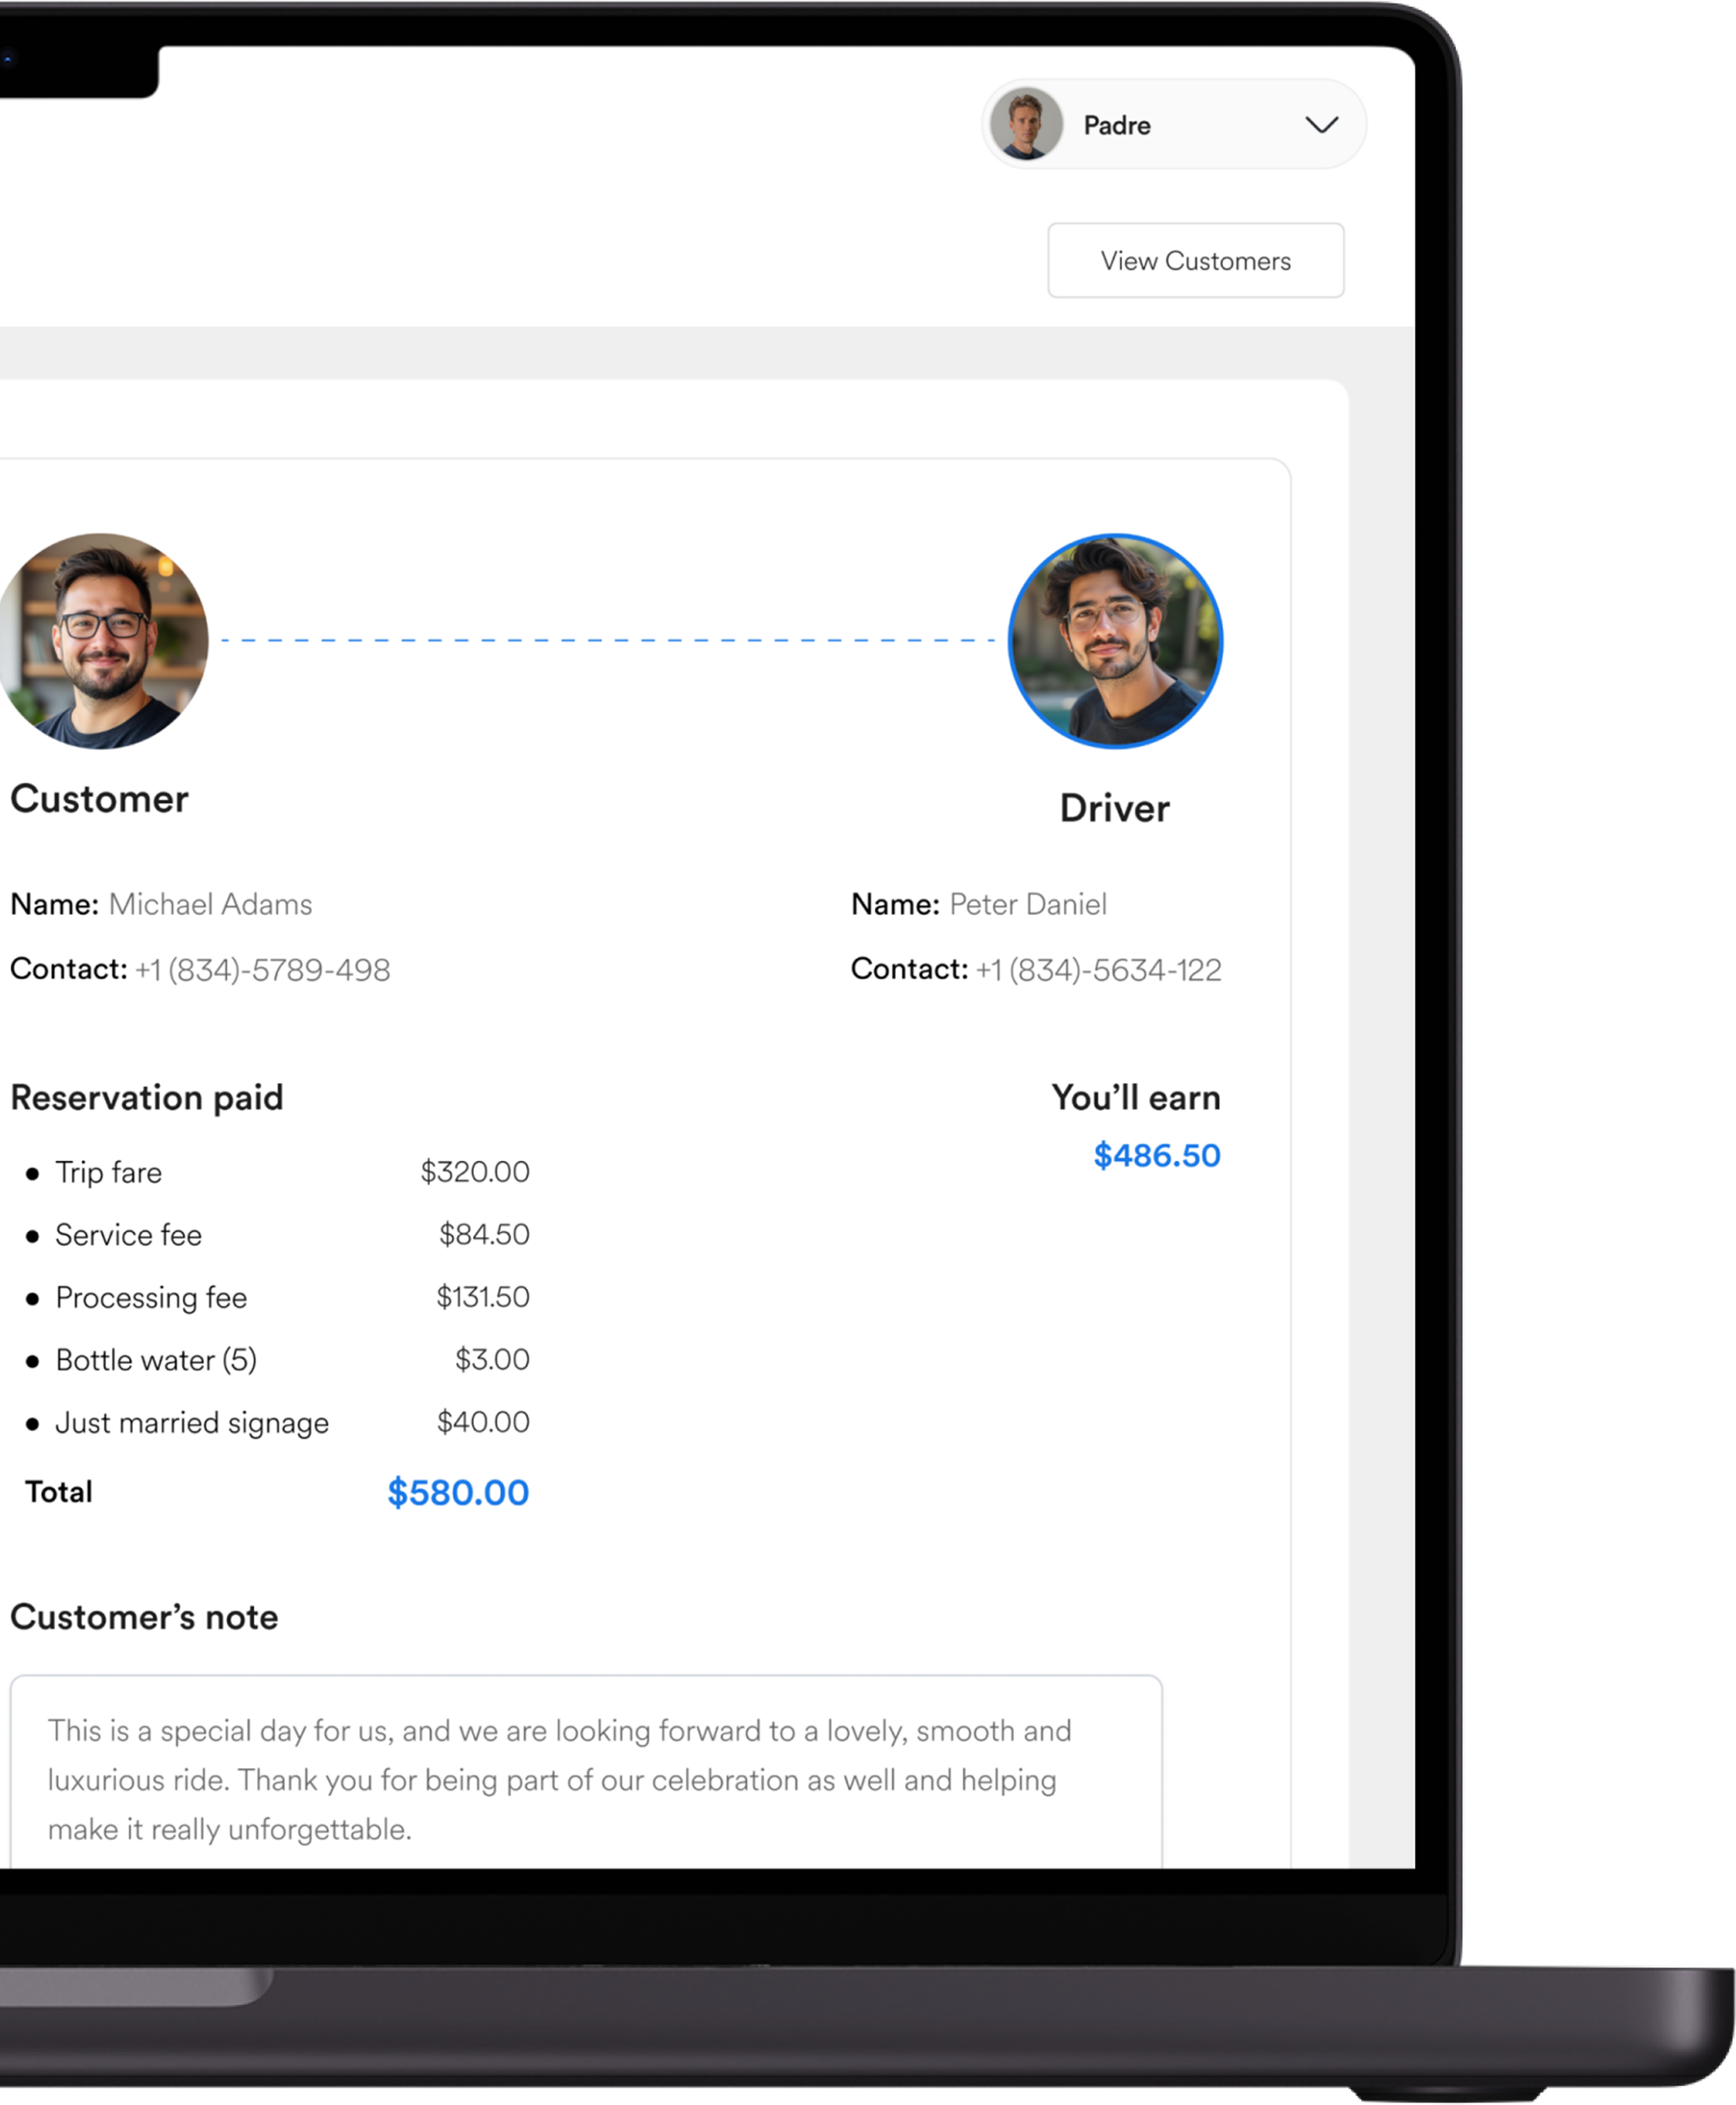The height and width of the screenshot is (2105, 1736).
Task: Click the Reservation paid heading
Action: click(147, 1097)
